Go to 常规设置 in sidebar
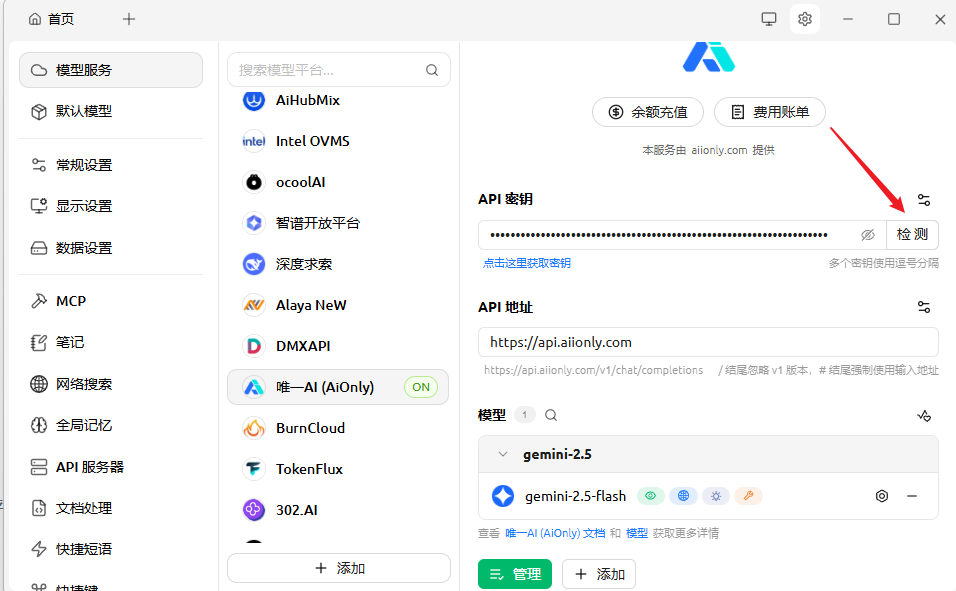The image size is (956, 591). [x=111, y=165]
